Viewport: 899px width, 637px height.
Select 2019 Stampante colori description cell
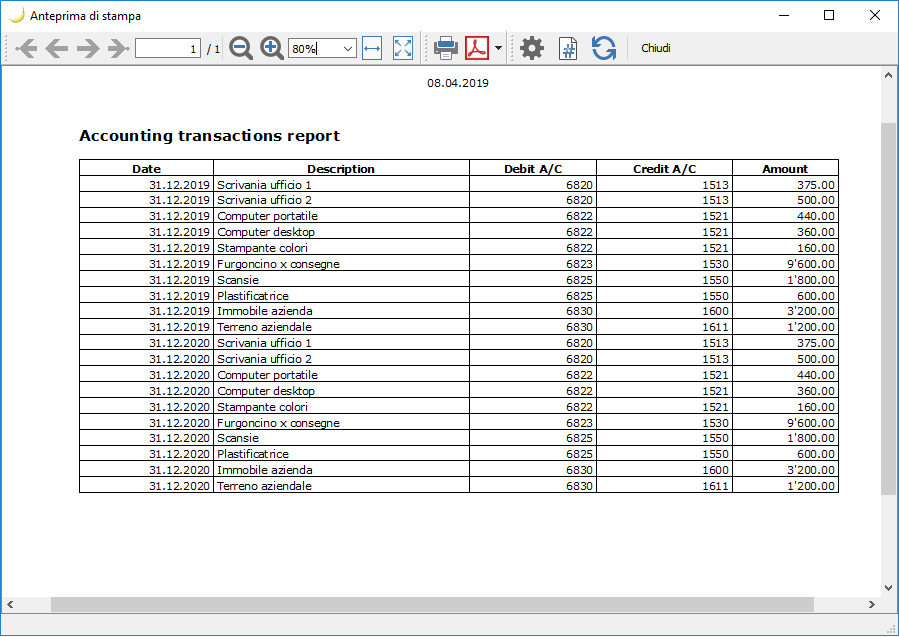[341, 248]
